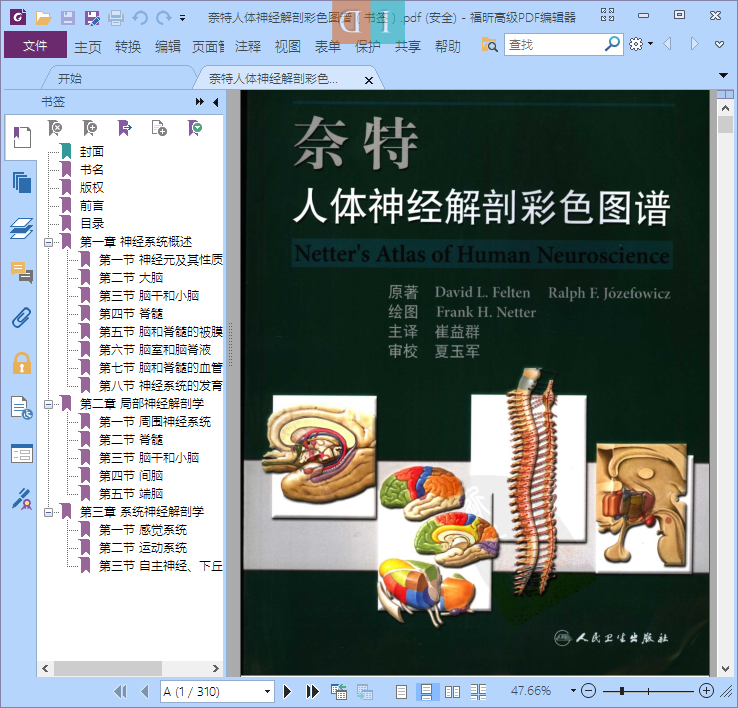Image resolution: width=738 pixels, height=708 pixels.
Task: Open the comments sidebar panel
Action: (22, 273)
